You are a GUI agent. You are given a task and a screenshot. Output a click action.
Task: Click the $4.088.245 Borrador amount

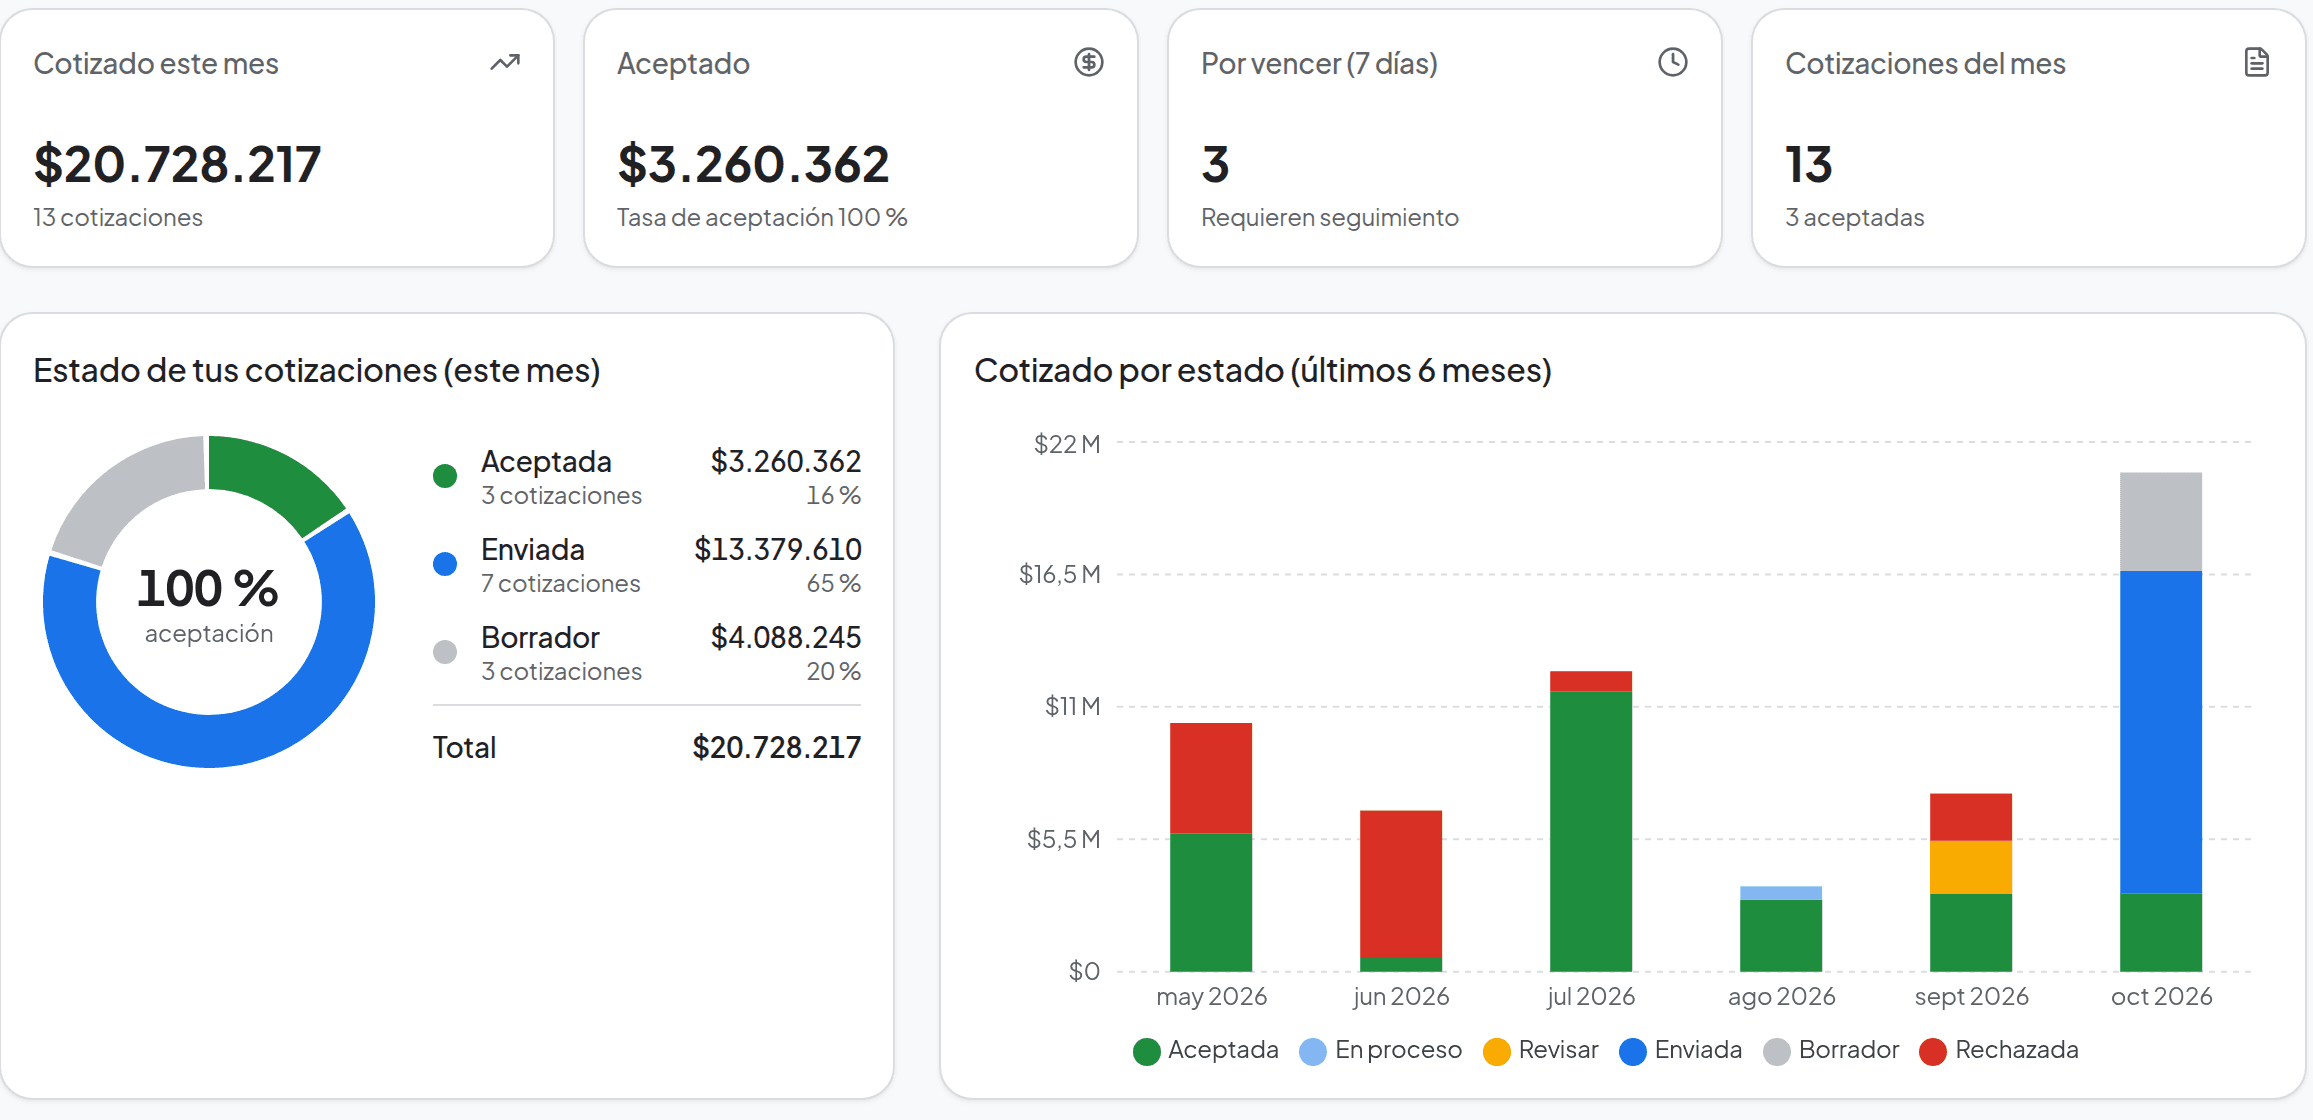[786, 637]
